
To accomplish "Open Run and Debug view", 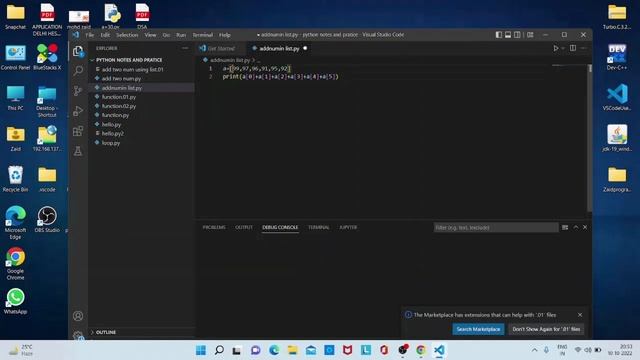I will [x=78, y=111].
